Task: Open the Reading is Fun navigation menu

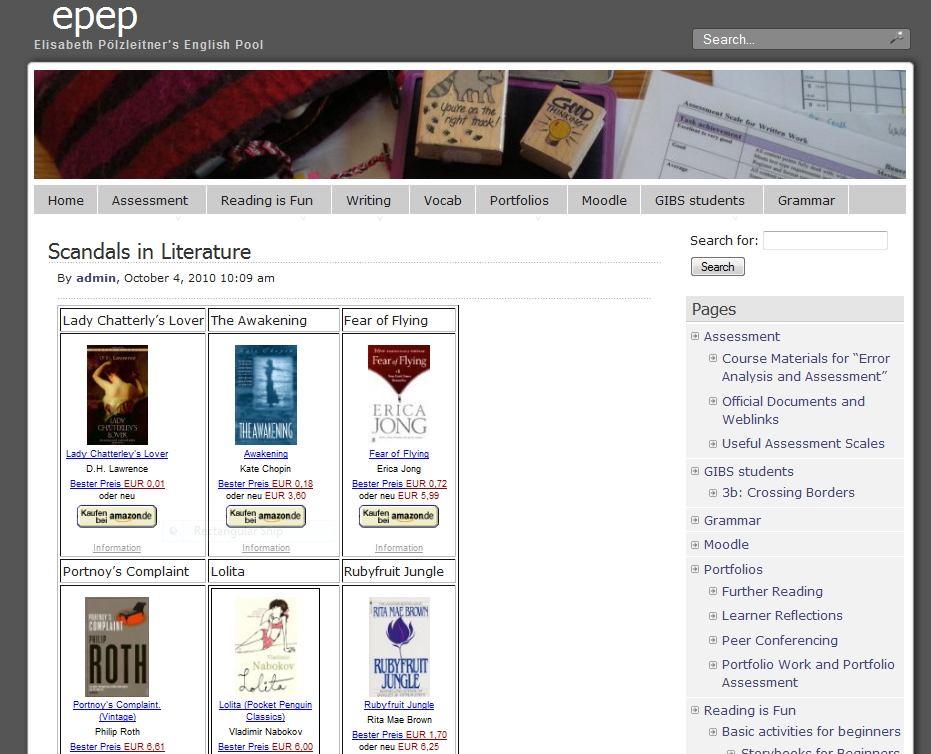Action: pyautogui.click(x=267, y=200)
